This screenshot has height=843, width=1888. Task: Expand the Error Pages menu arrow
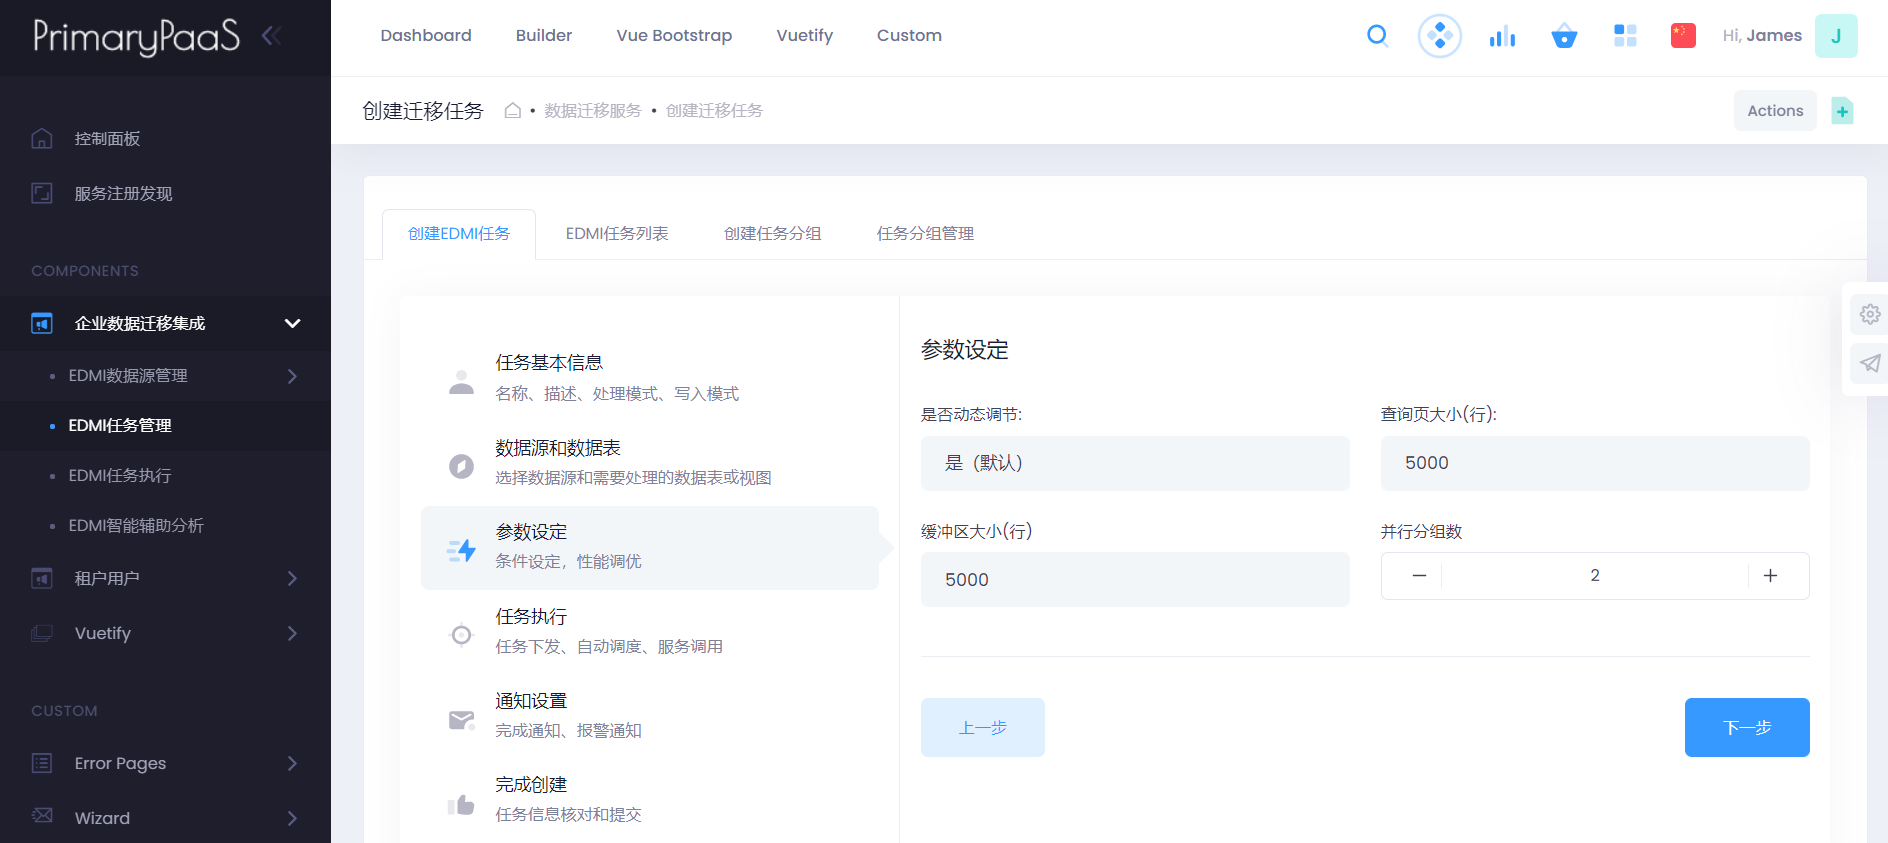tap(292, 763)
